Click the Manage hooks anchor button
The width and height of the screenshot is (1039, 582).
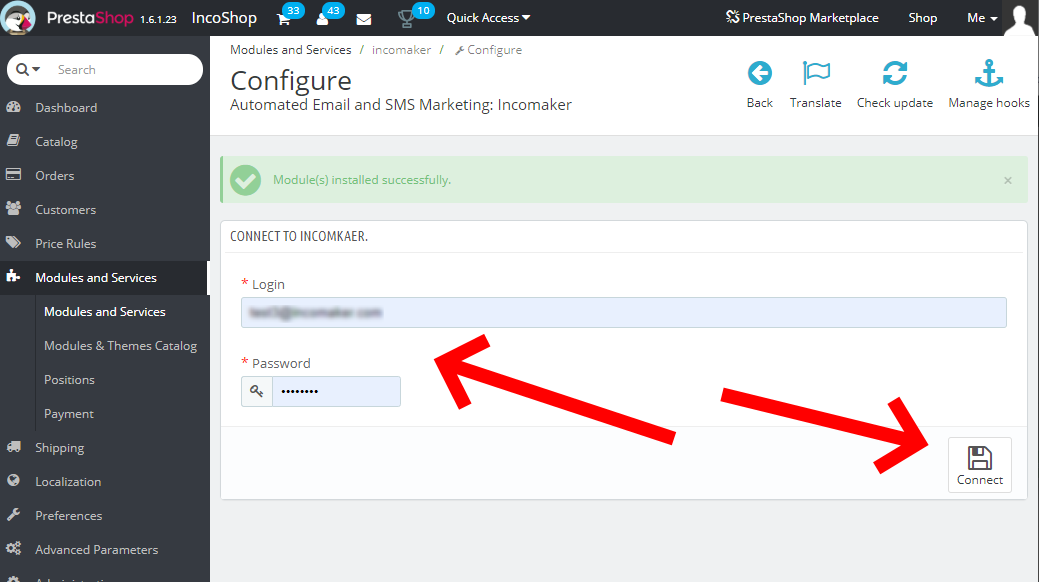point(989,85)
